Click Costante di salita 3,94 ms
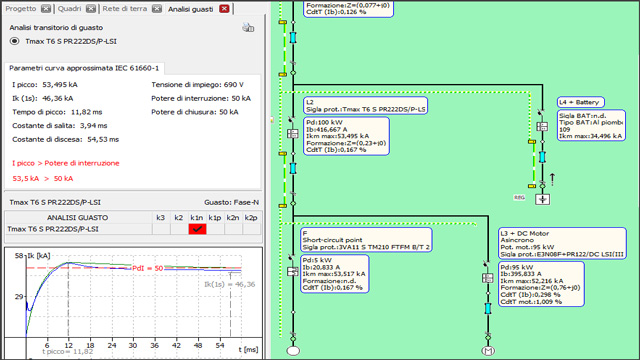Viewport: 640px width, 360px height. [x=60, y=126]
